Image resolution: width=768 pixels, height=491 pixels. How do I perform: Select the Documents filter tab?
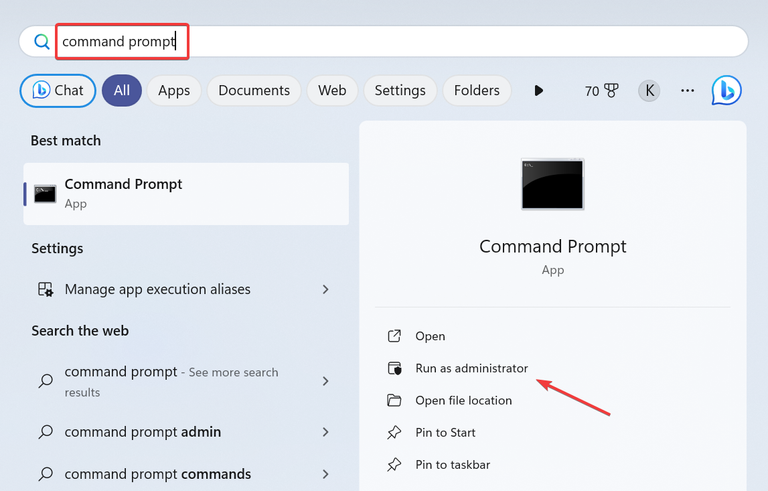click(254, 91)
